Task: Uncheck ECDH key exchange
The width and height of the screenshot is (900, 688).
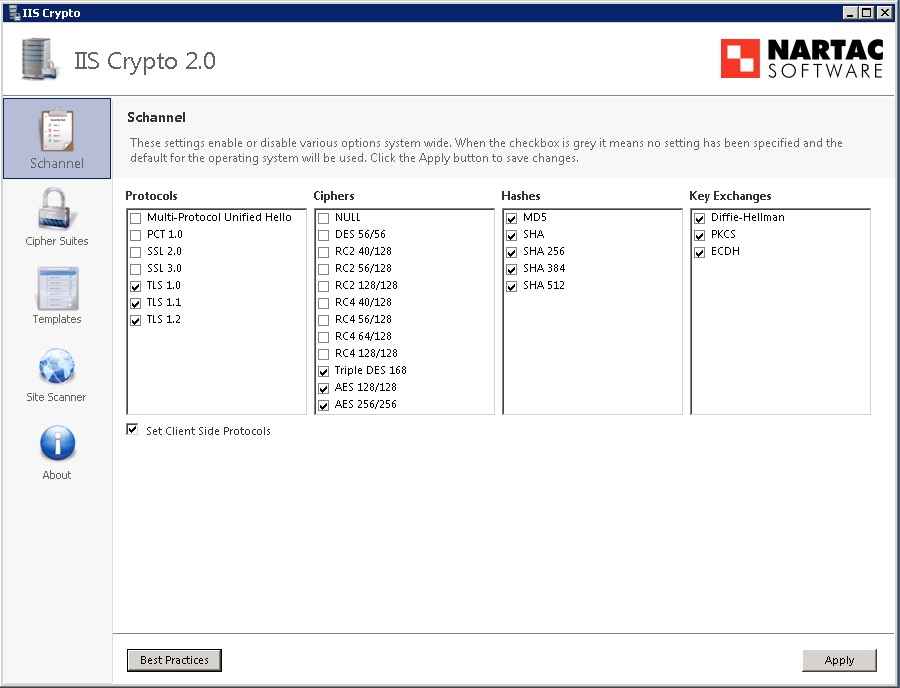Action: [x=700, y=252]
